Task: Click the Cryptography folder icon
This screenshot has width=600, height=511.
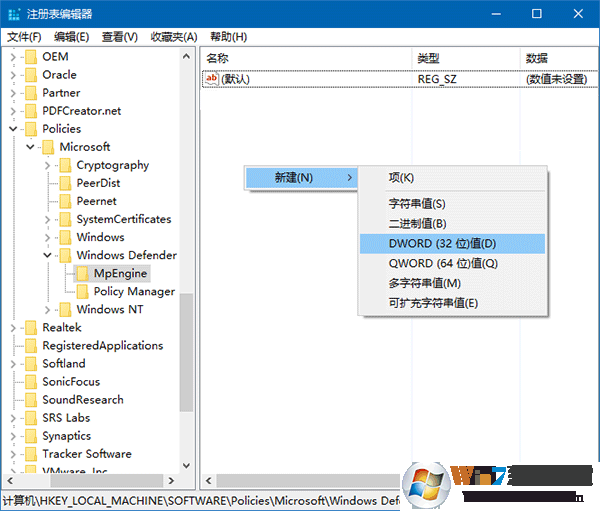Action: click(x=65, y=165)
